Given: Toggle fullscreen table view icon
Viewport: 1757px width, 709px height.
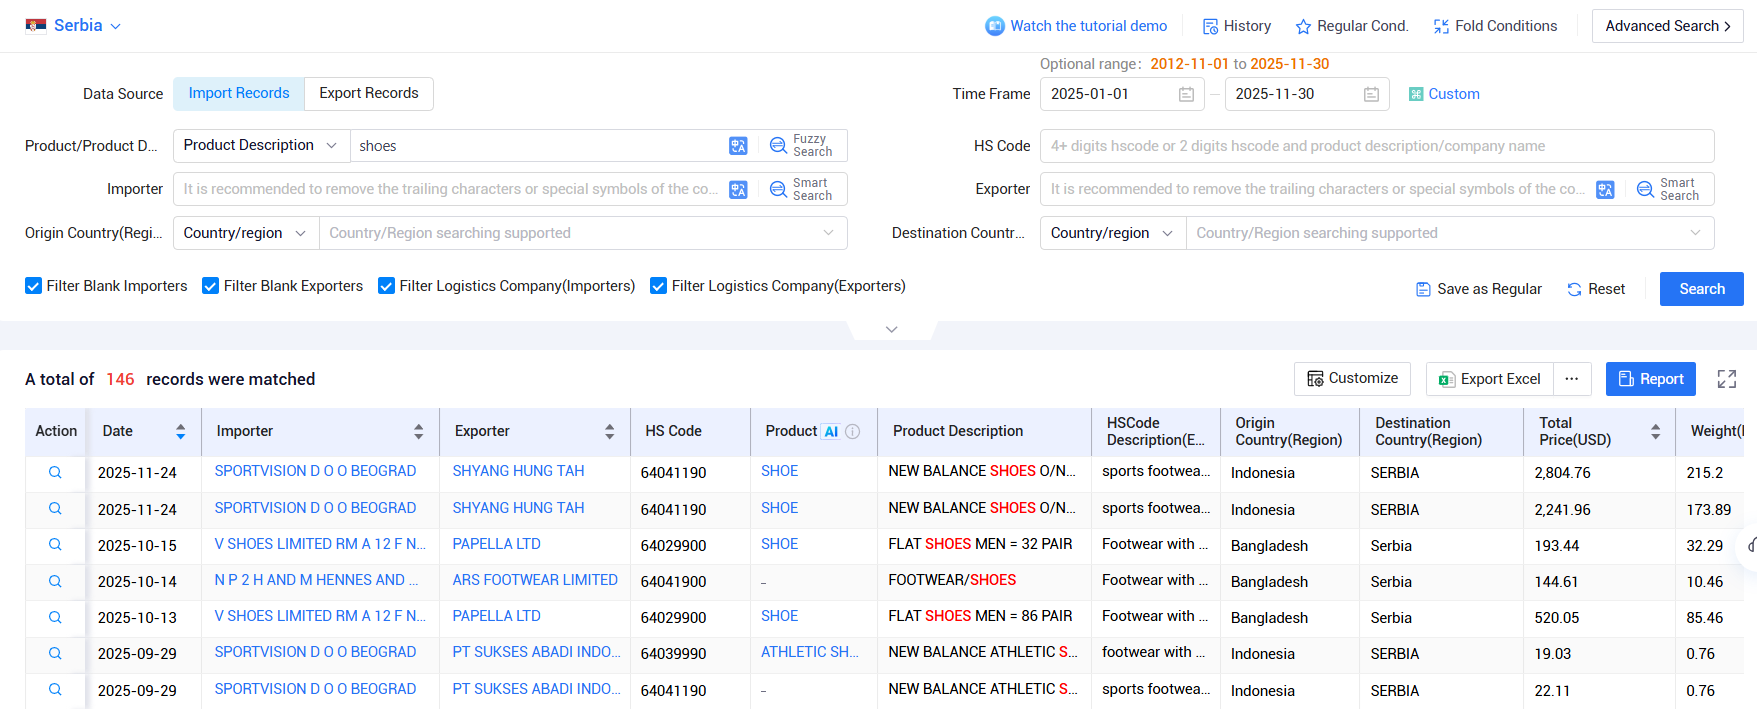Looking at the screenshot, I should click(1727, 379).
